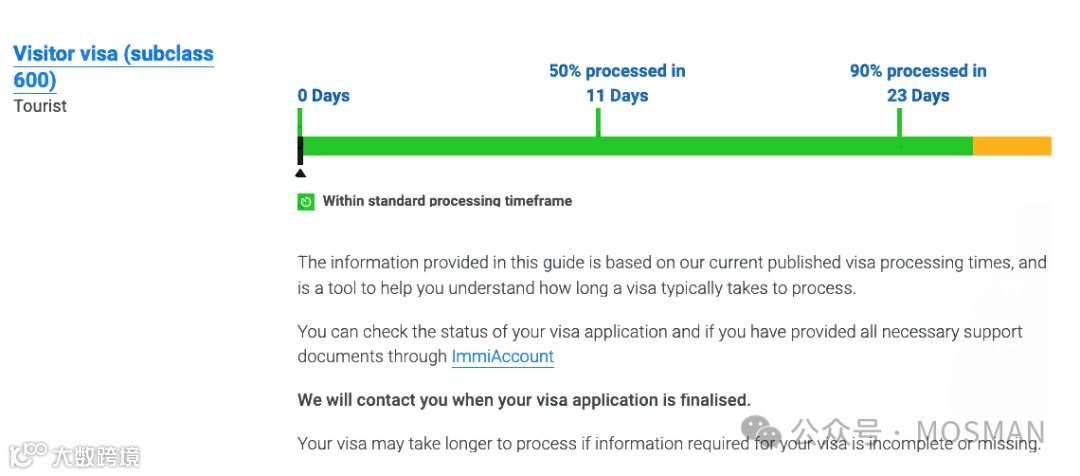1080x476 pixels.
Task: Open the Visitor visa (subclass 600) link
Action: point(114,67)
